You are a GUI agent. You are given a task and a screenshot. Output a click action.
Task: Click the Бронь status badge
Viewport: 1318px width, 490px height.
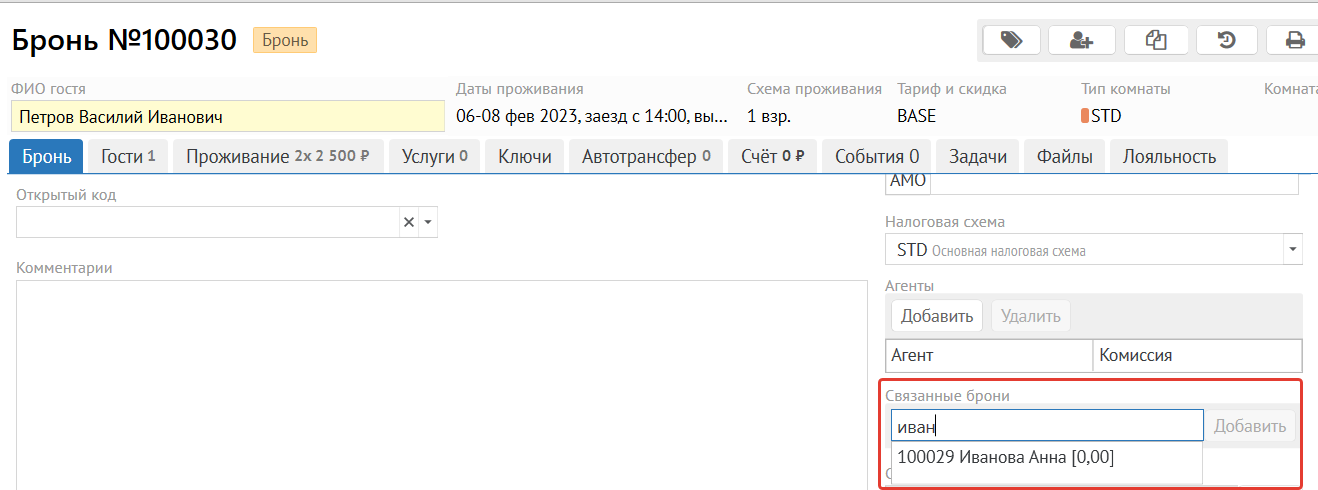pos(285,40)
